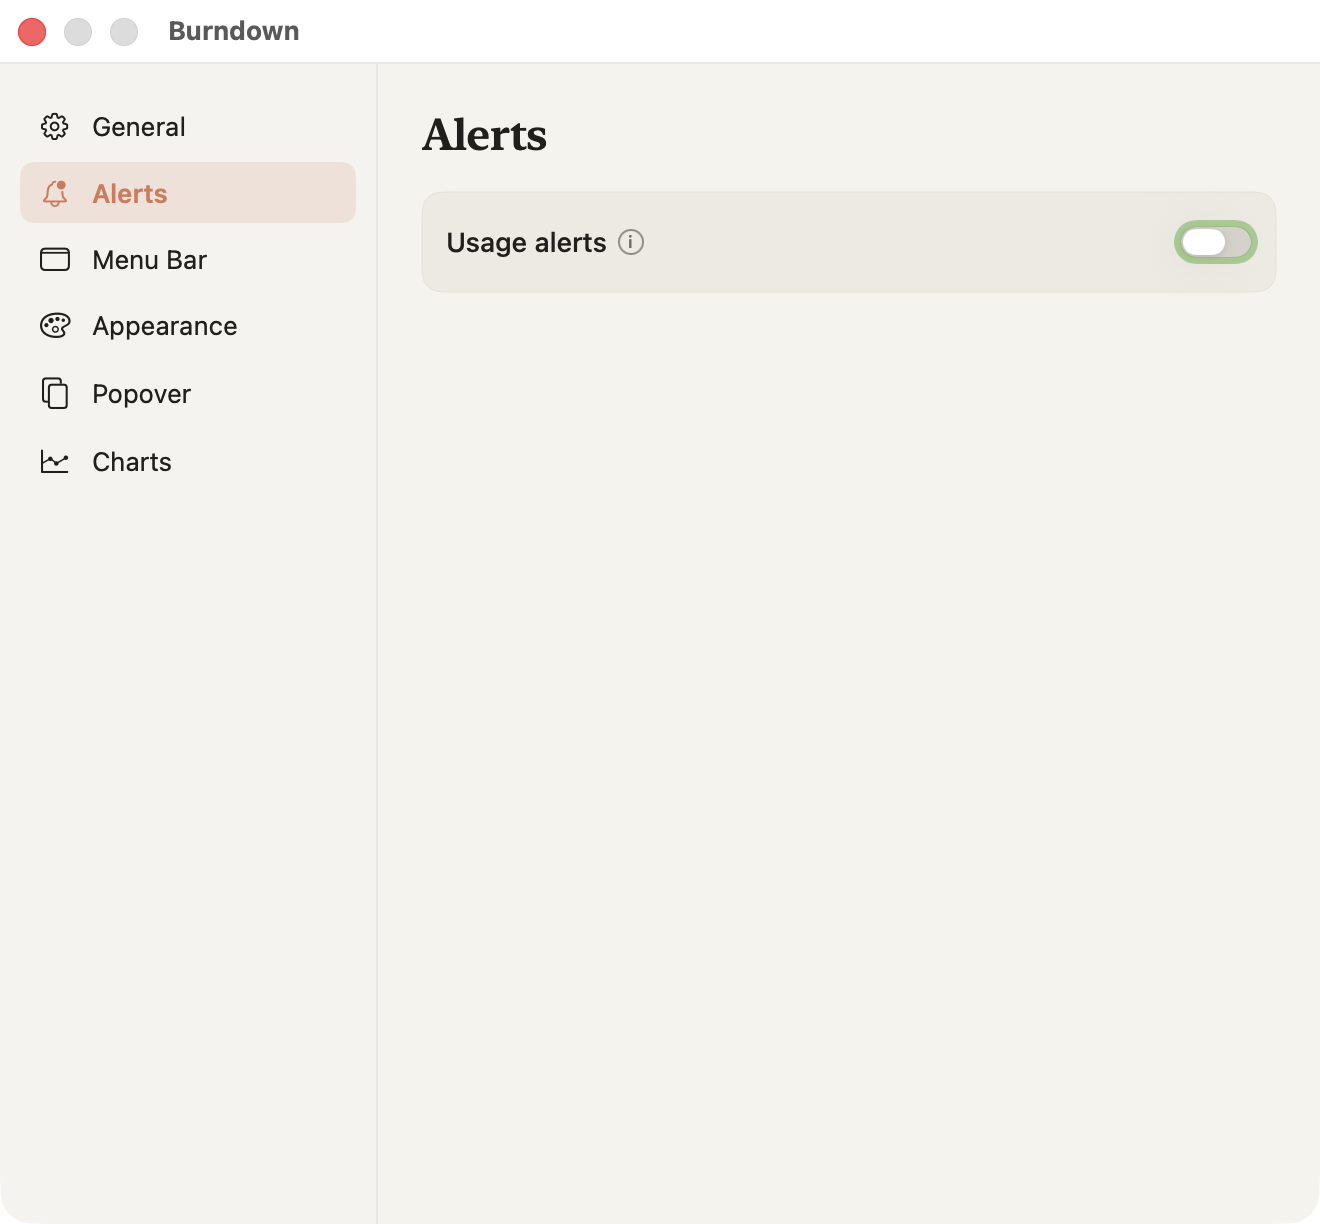Select the Alerts sidebar item
1320x1224 pixels.
188,193
